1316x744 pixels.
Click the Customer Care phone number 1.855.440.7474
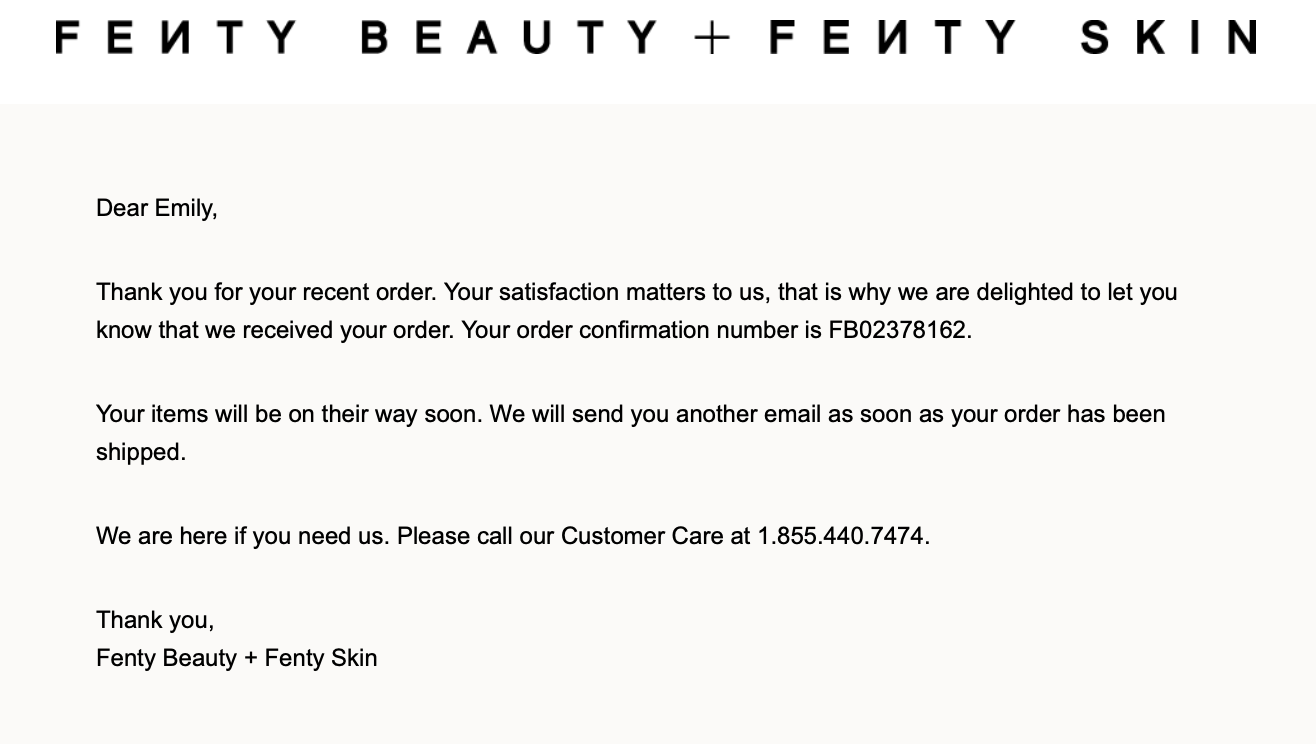click(841, 536)
